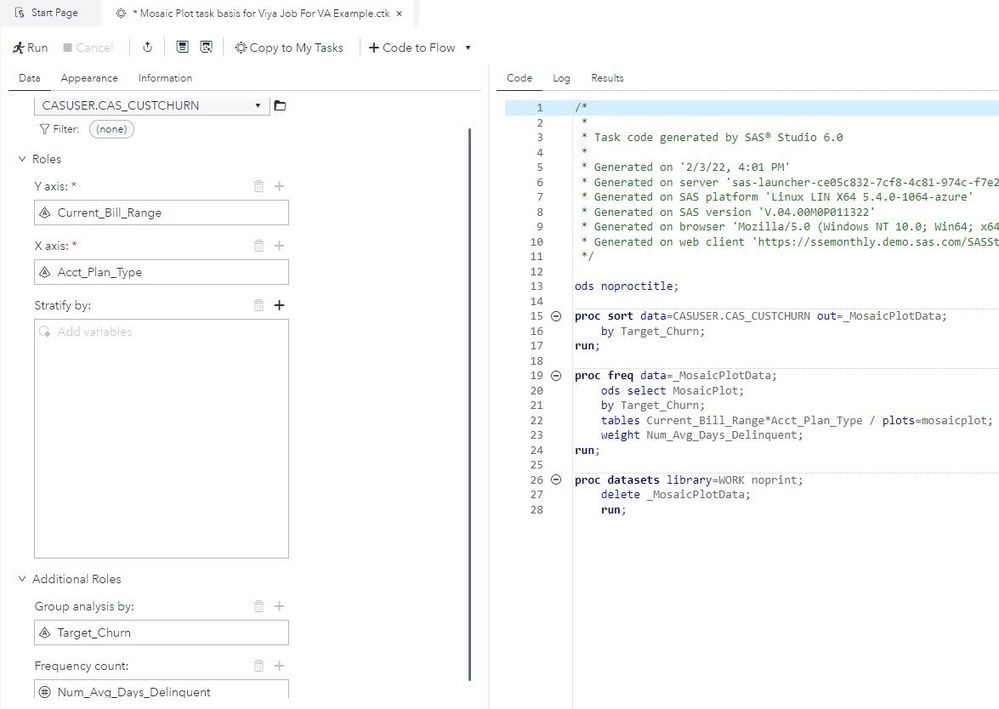Screen dimensions: 999x709
Task: Collapse the proc freq code block
Action: (556, 376)
